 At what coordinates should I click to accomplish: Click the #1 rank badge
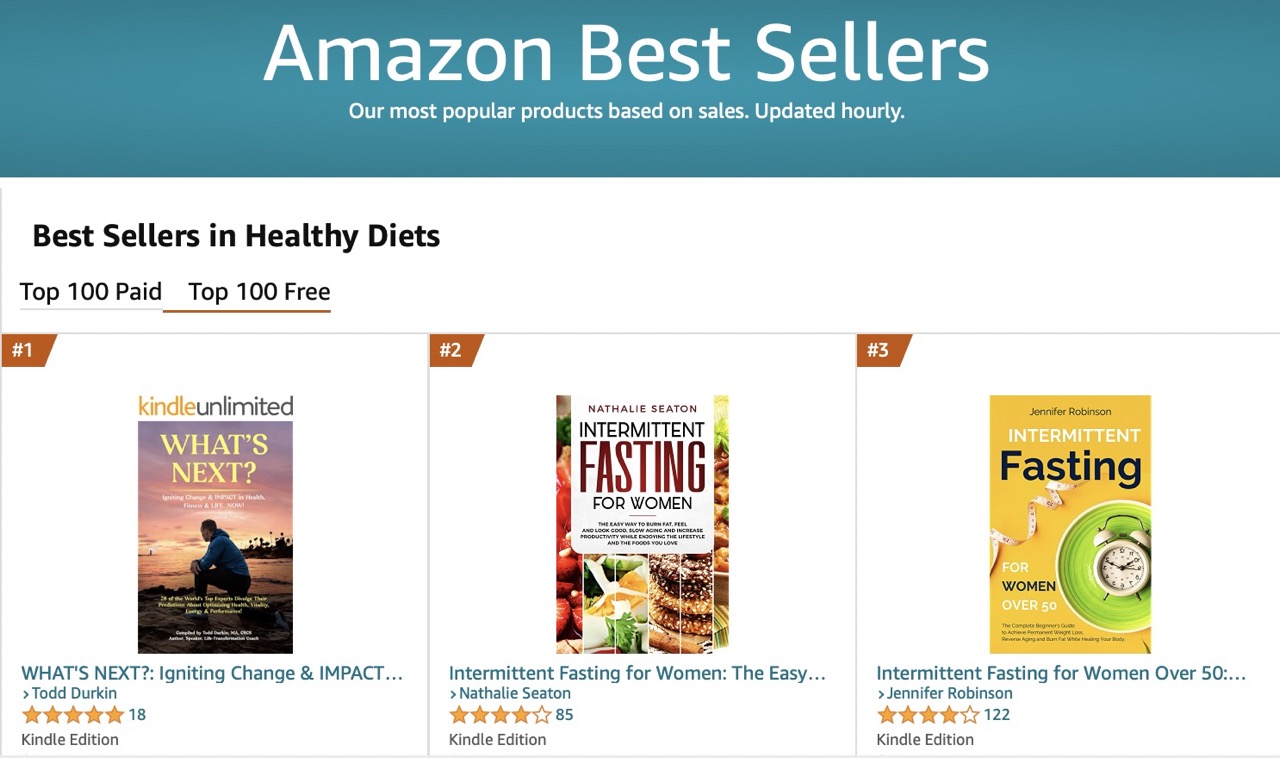[x=26, y=350]
